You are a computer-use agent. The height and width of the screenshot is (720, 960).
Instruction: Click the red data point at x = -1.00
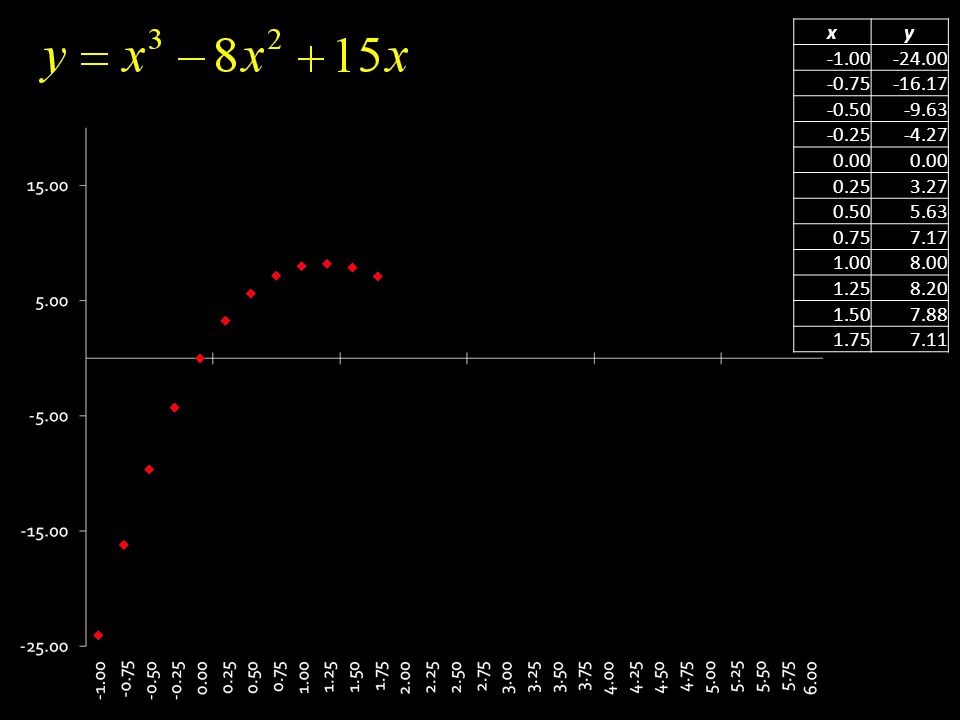point(98,636)
